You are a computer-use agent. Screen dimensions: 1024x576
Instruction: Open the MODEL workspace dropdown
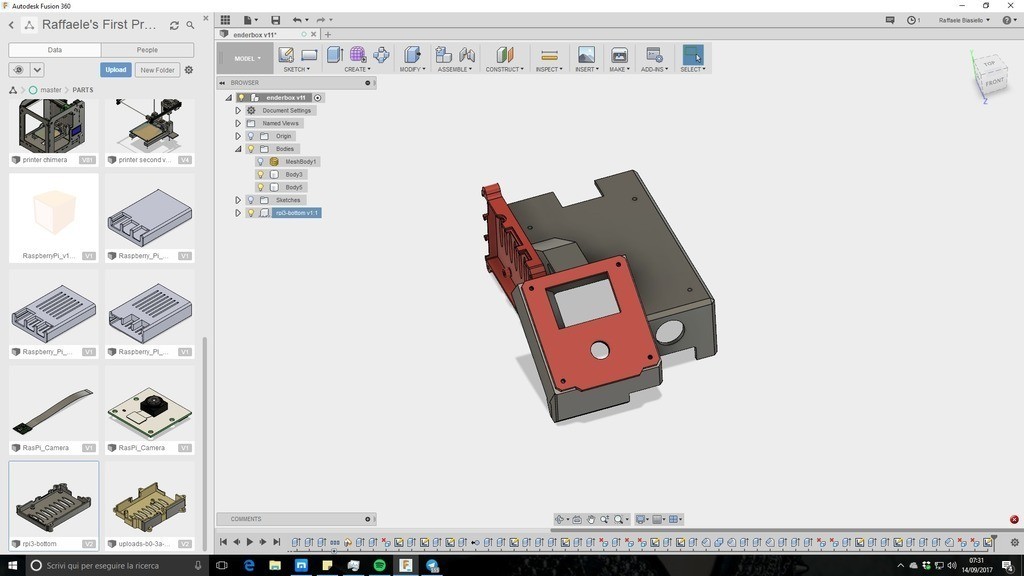pyautogui.click(x=247, y=58)
